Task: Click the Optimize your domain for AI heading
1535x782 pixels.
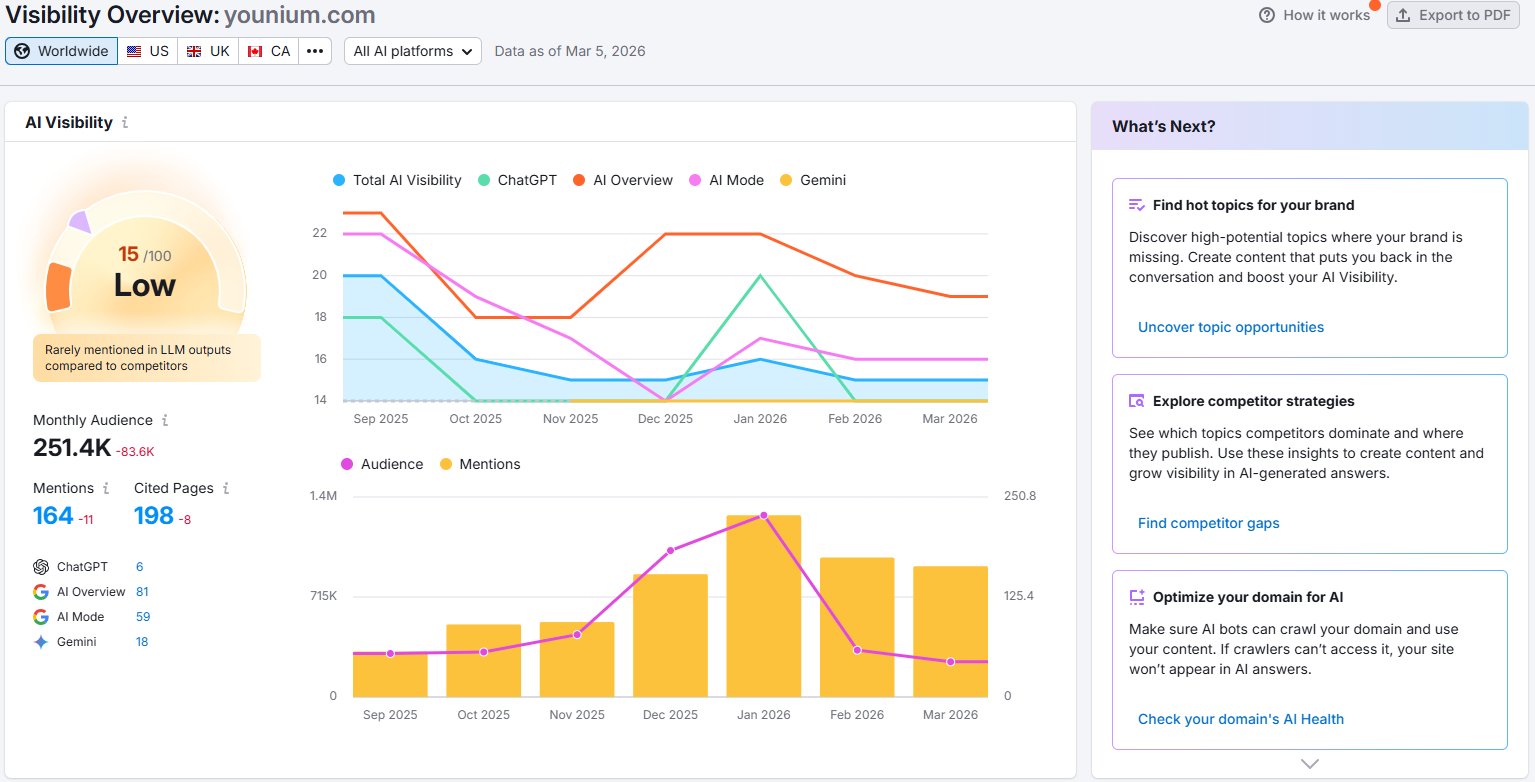Action: coord(1248,597)
